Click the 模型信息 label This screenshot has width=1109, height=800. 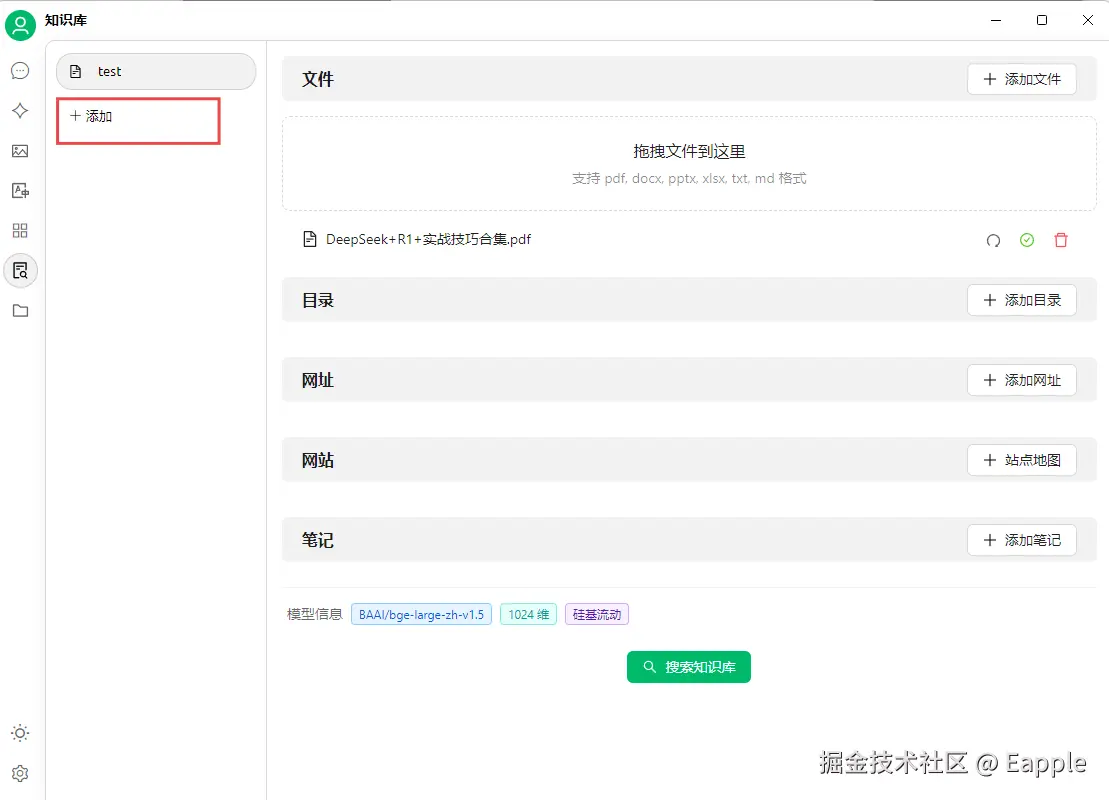tap(315, 614)
